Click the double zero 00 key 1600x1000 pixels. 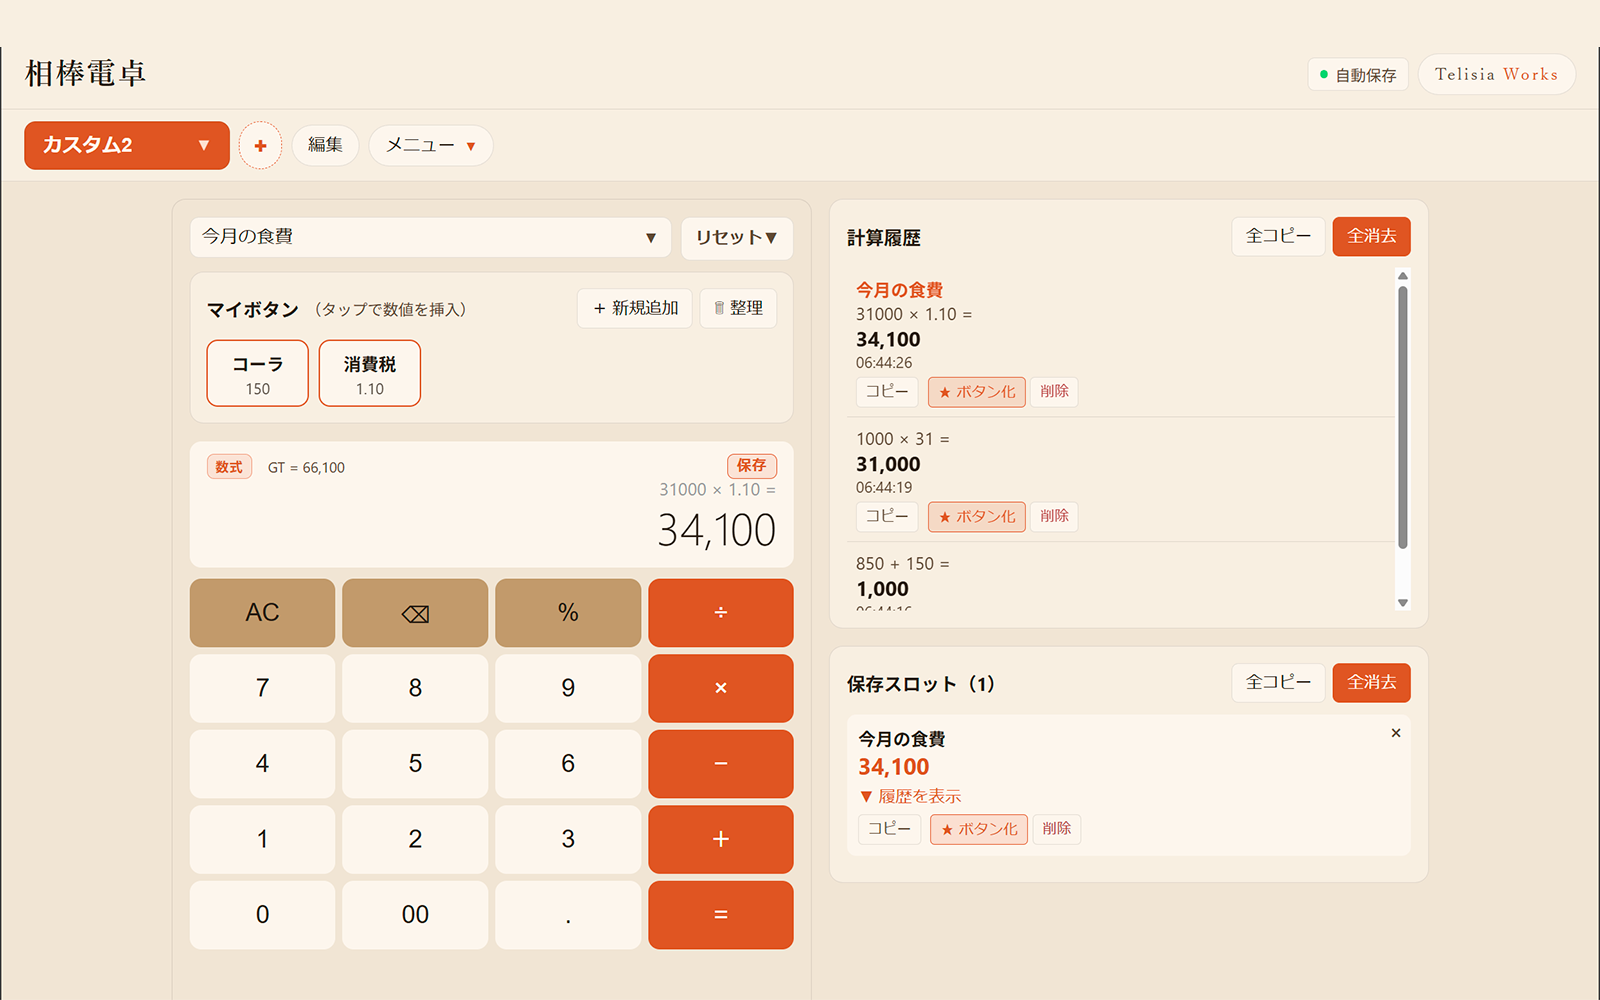point(415,915)
